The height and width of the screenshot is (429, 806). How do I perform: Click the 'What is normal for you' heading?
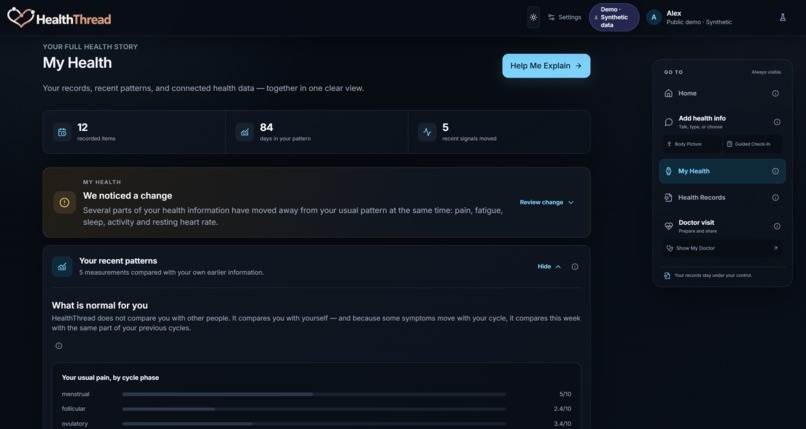[100, 306]
